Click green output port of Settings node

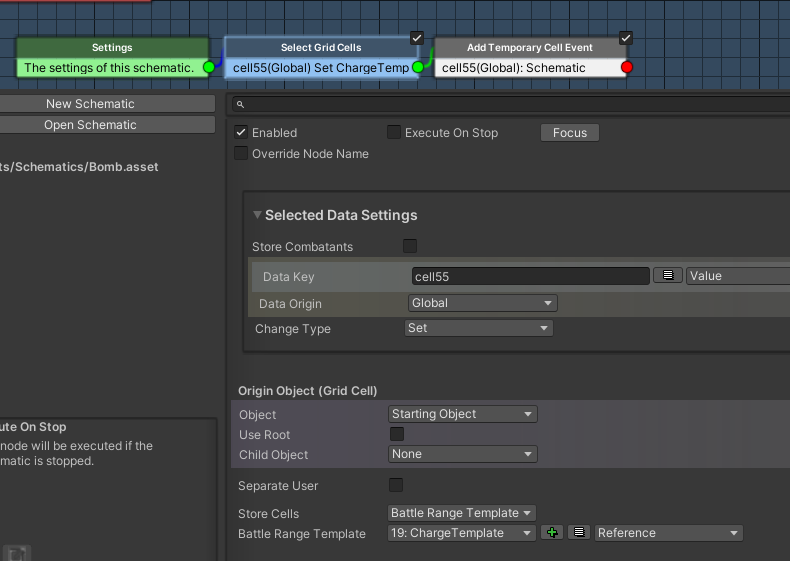click(209, 67)
